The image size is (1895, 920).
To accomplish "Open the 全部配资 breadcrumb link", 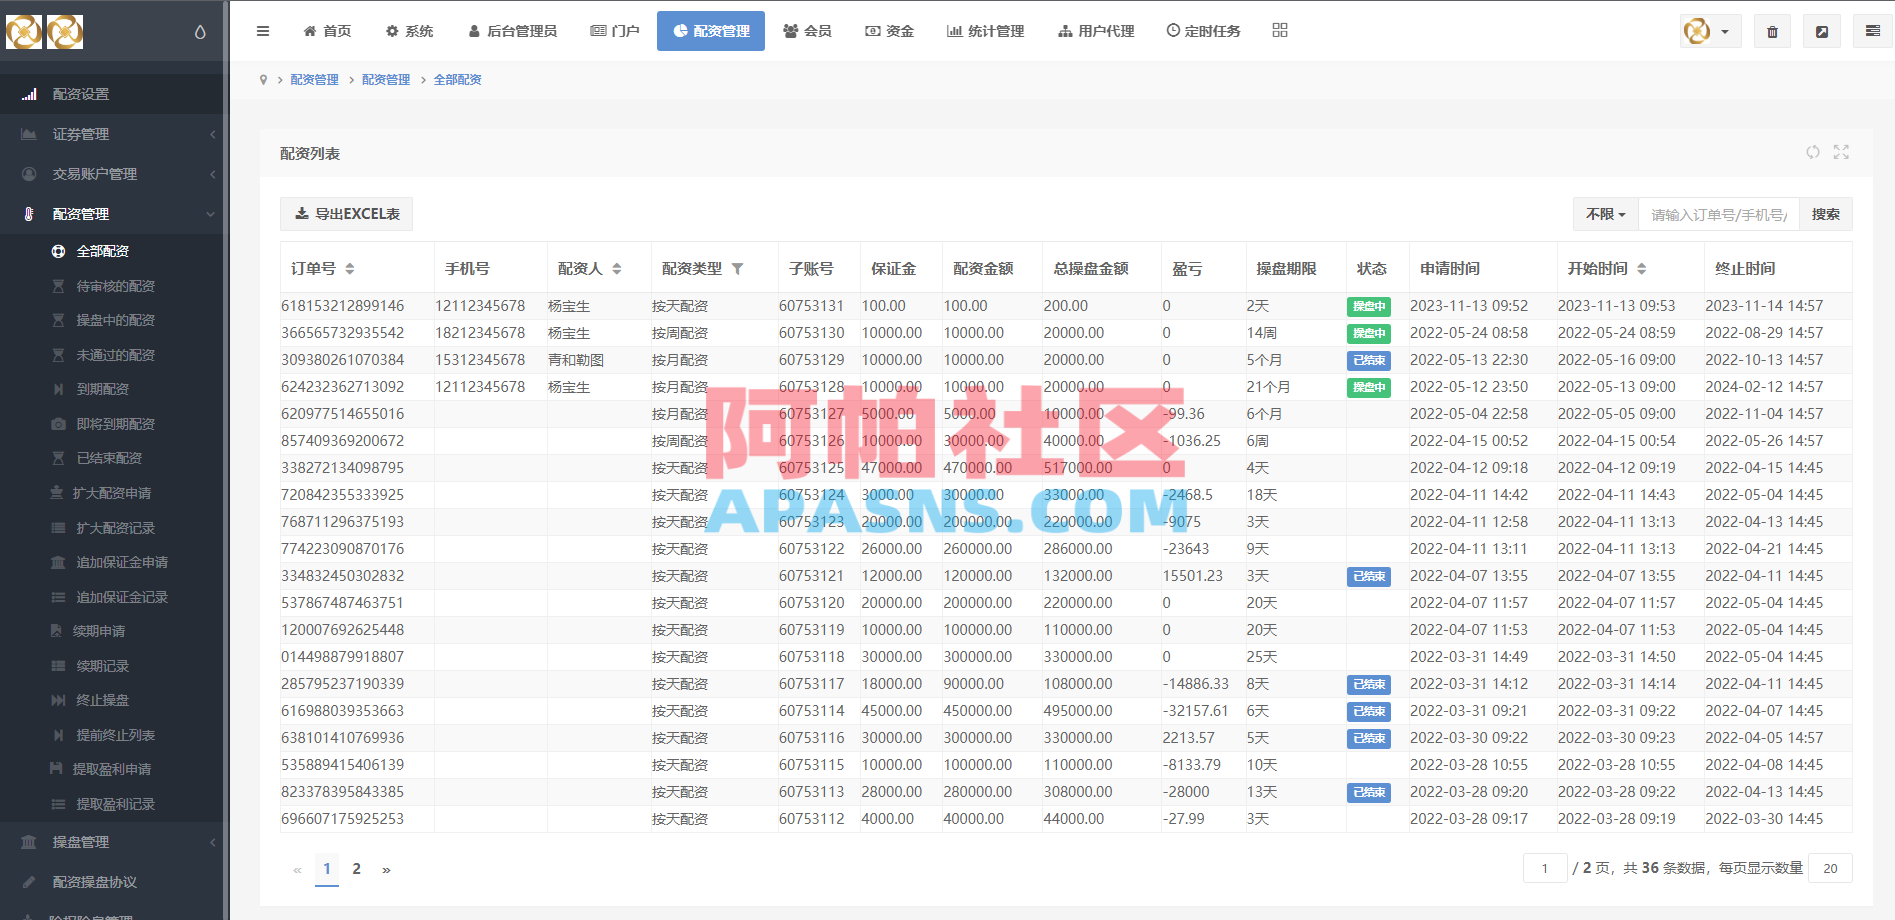I will click(458, 79).
